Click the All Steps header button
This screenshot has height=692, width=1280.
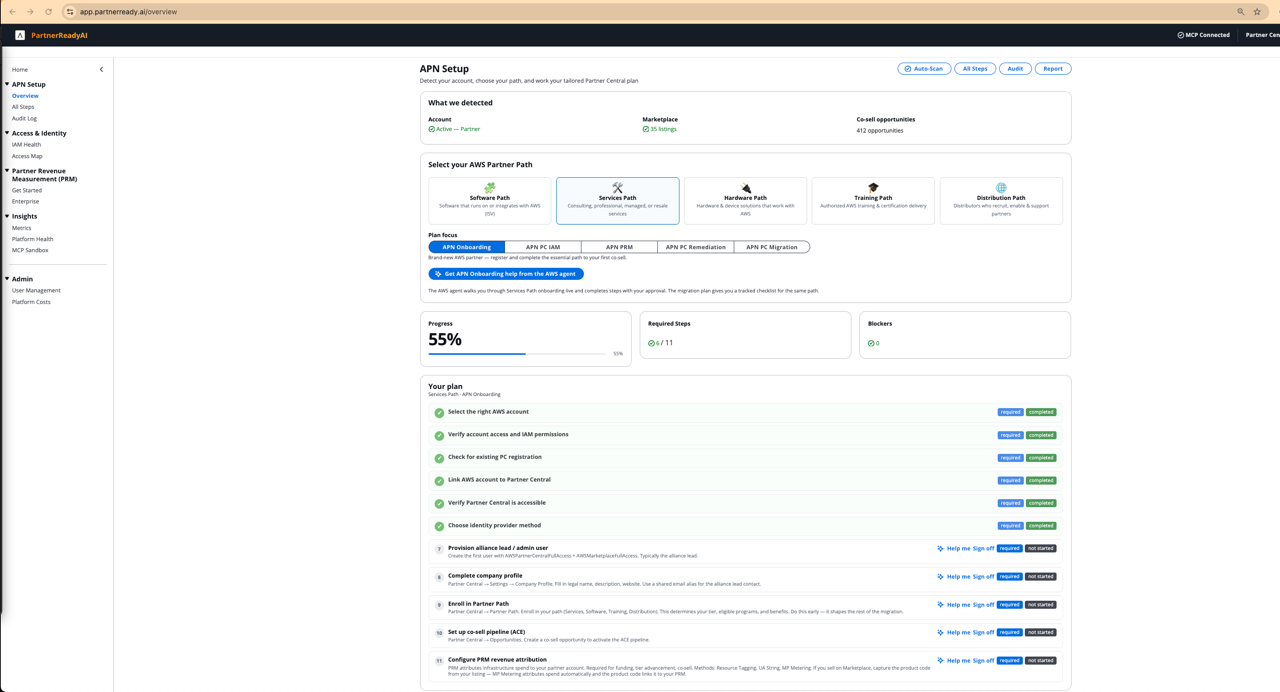(975, 69)
